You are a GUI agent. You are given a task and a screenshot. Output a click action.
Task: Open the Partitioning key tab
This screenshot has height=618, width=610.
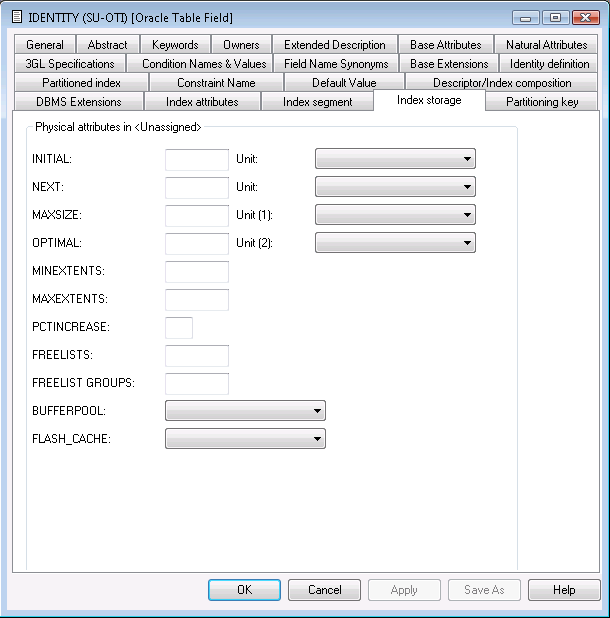point(541,102)
